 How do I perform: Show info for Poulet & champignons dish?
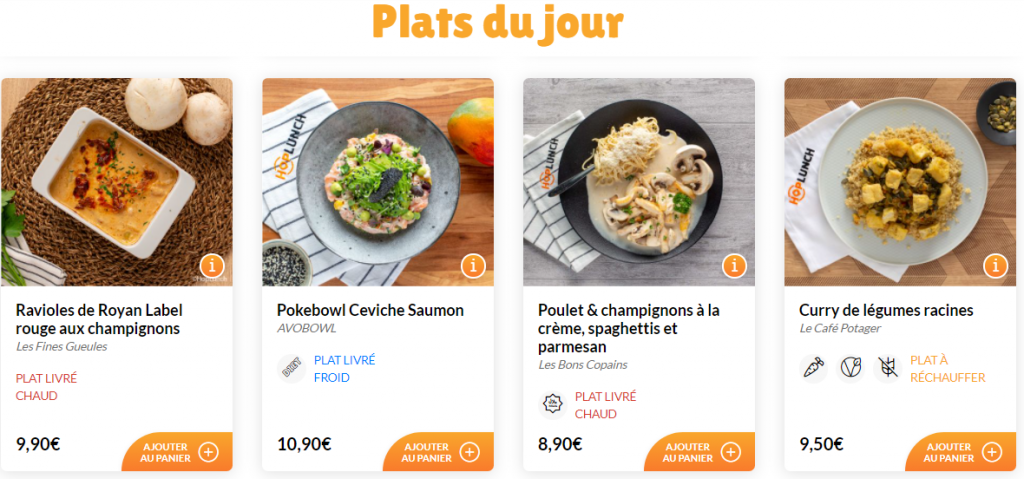[734, 266]
